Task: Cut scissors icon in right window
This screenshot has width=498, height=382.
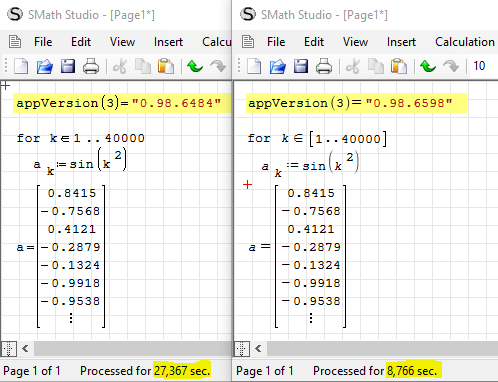Action: 353,66
